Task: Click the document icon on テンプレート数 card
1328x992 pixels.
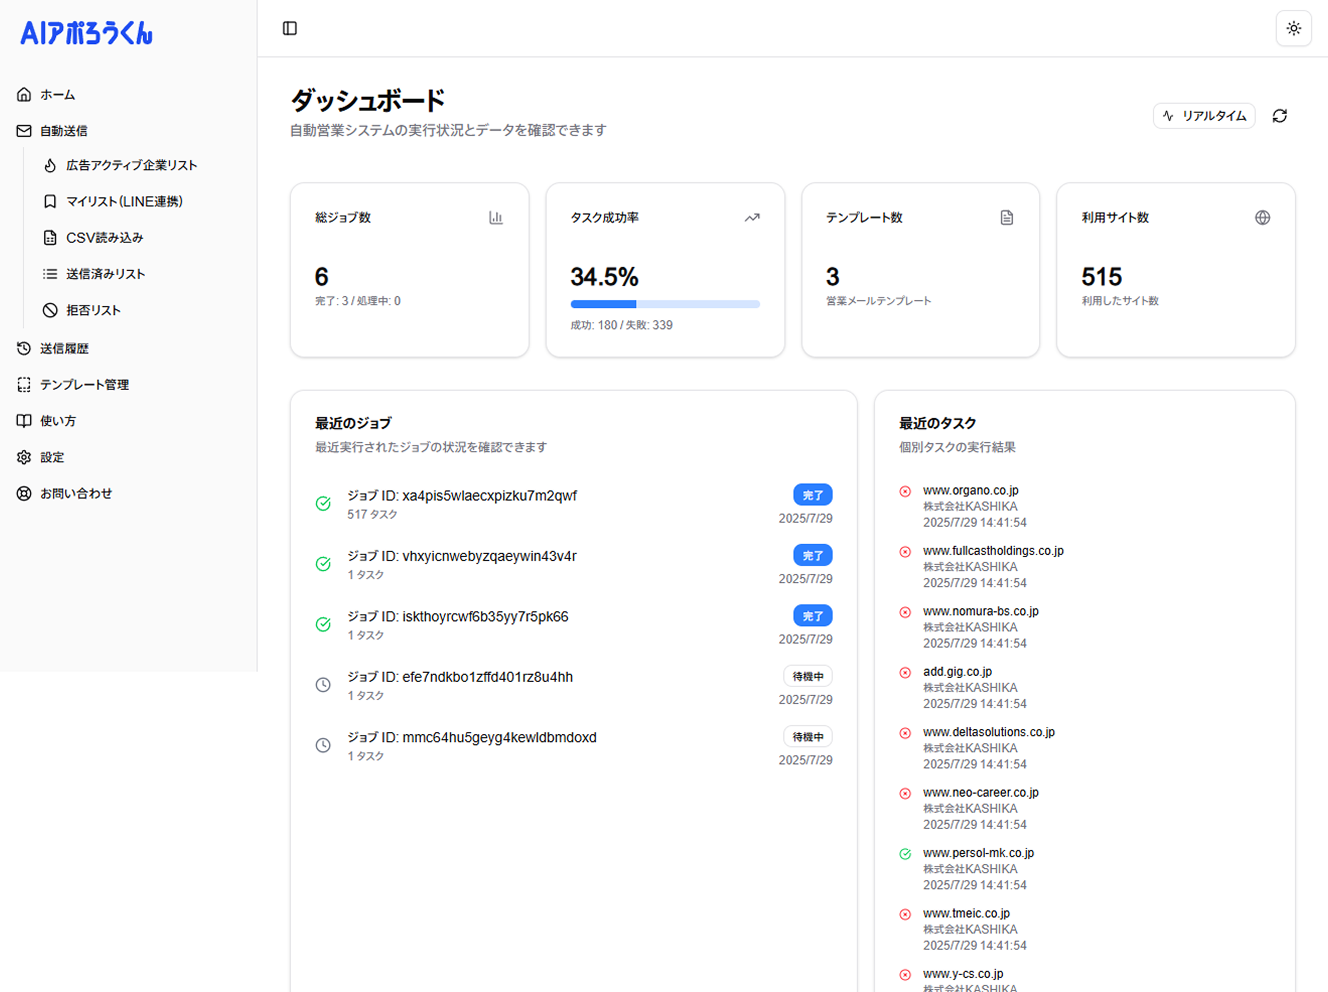Action: [x=1007, y=217]
